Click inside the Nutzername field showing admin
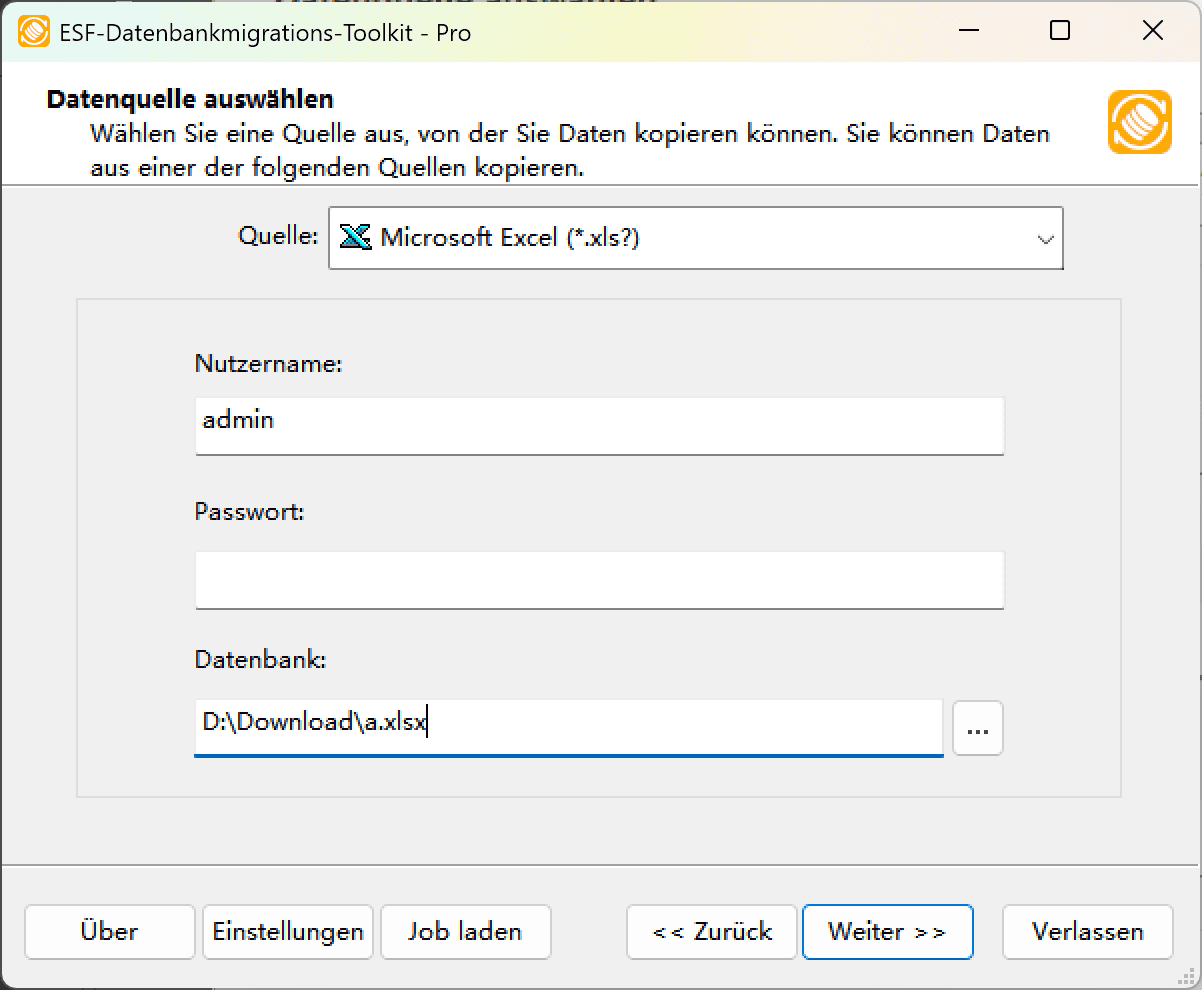This screenshot has height=990, width=1202. click(600, 426)
